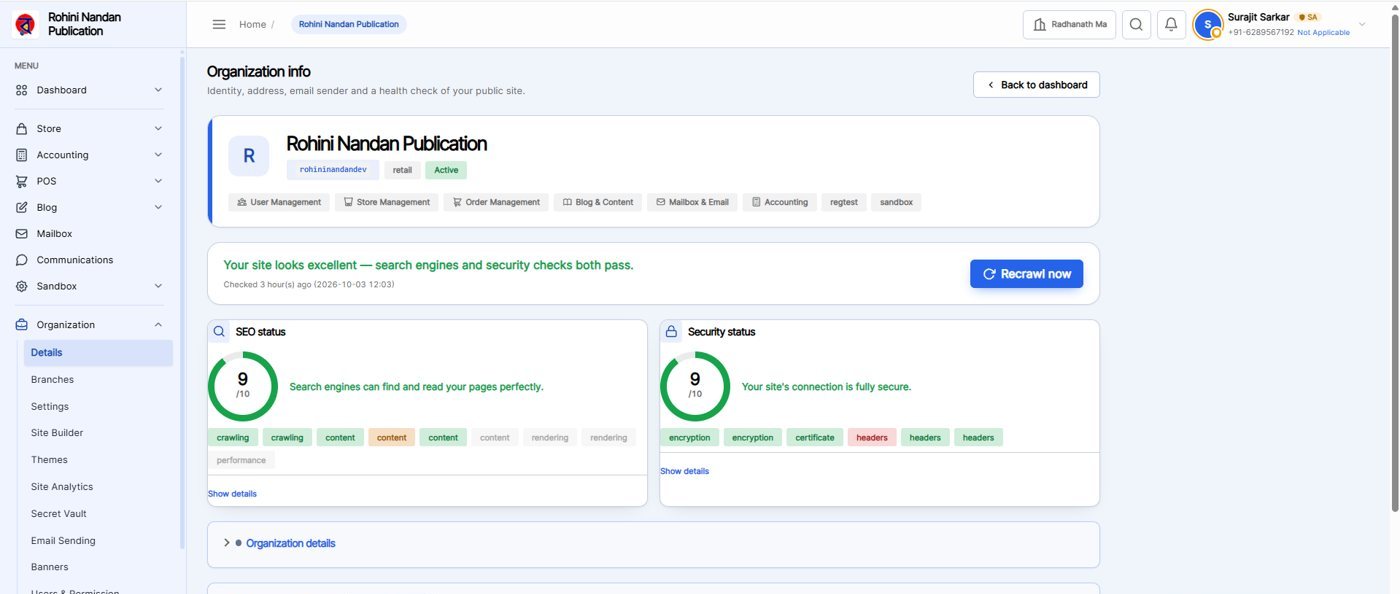
Task: Click the Accounting calculator icon in sidebar
Action: click(22, 155)
